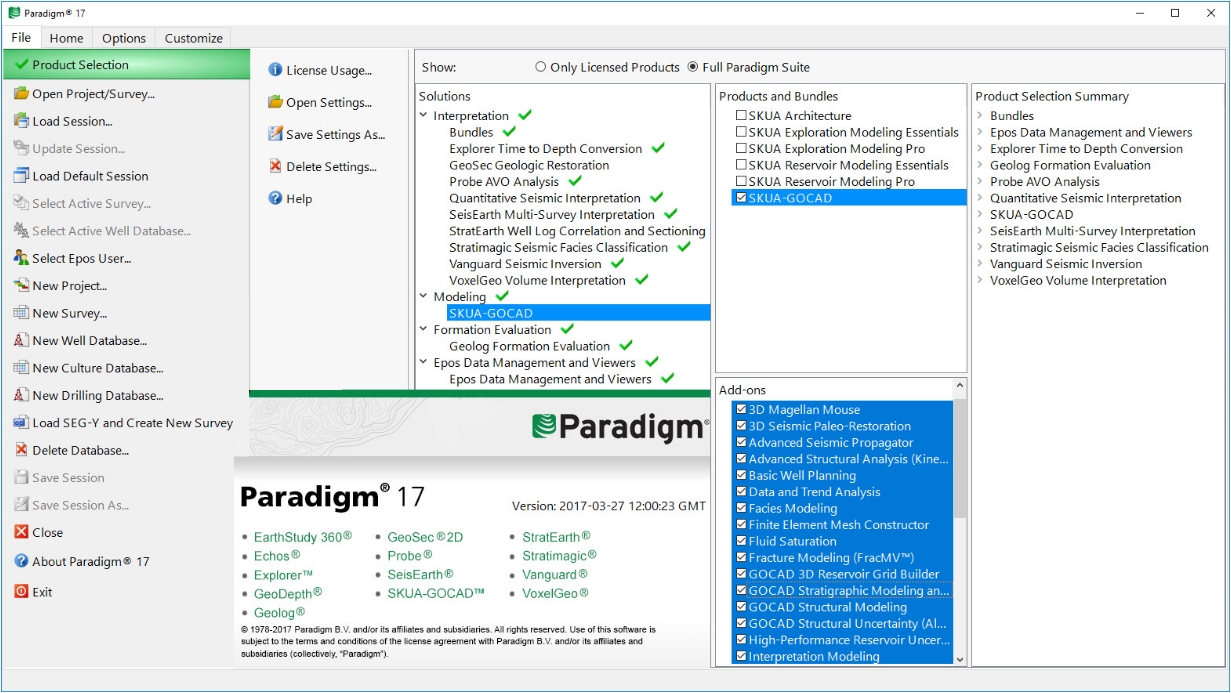Select the Only Licensed Products radio button
1231x693 pixels.
[x=541, y=67]
